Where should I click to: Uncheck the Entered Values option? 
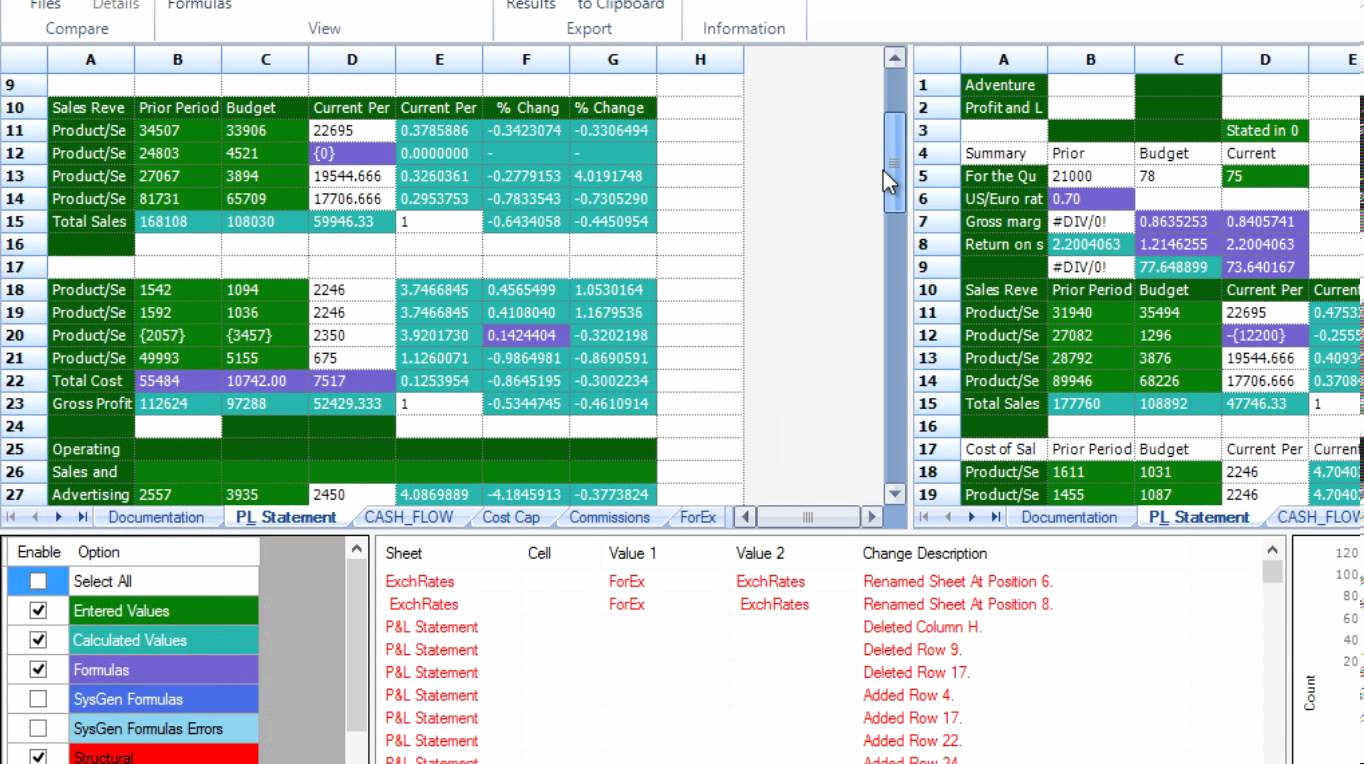point(38,610)
